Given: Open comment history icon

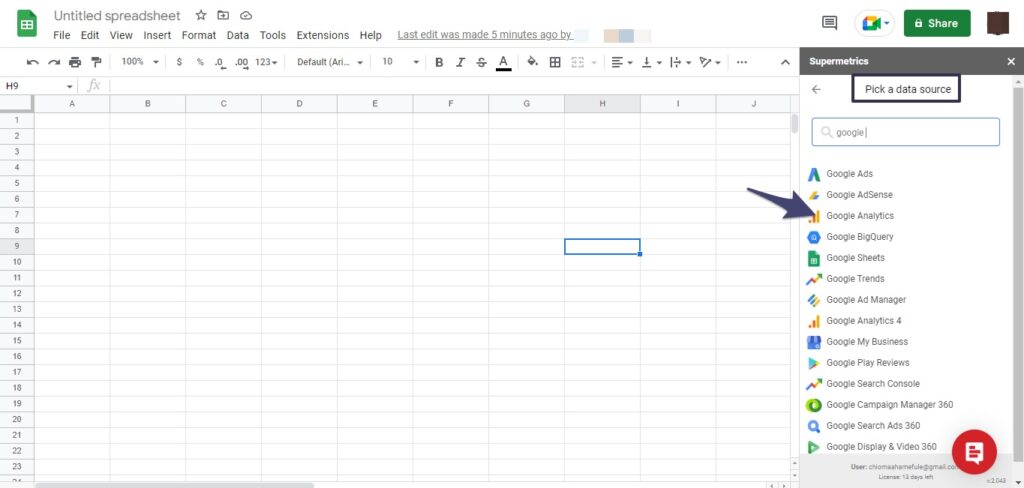Looking at the screenshot, I should [829, 23].
